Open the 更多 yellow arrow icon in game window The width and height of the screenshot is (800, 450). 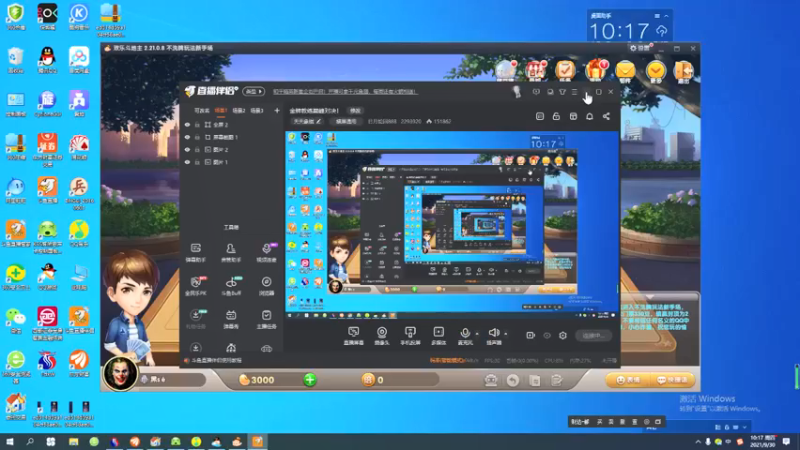pos(655,70)
